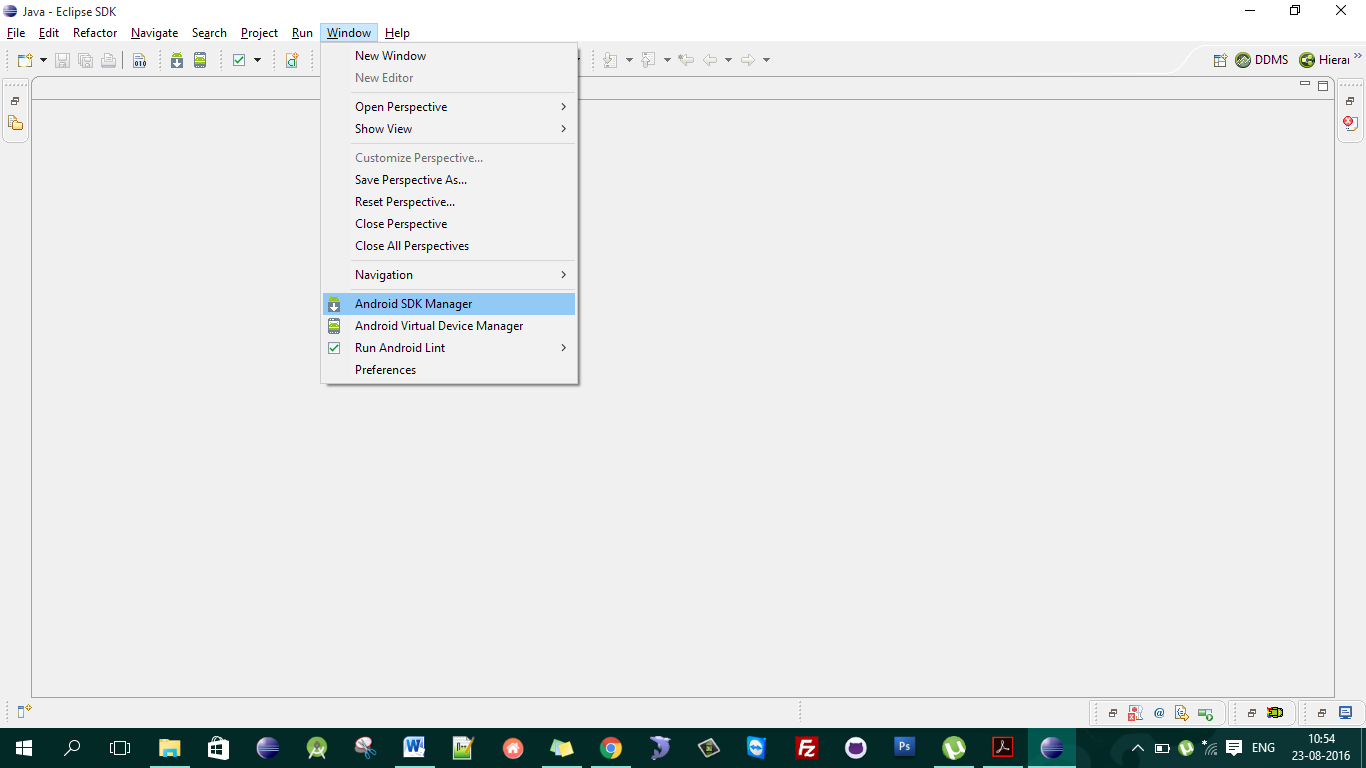Open the Help menu

tap(397, 33)
